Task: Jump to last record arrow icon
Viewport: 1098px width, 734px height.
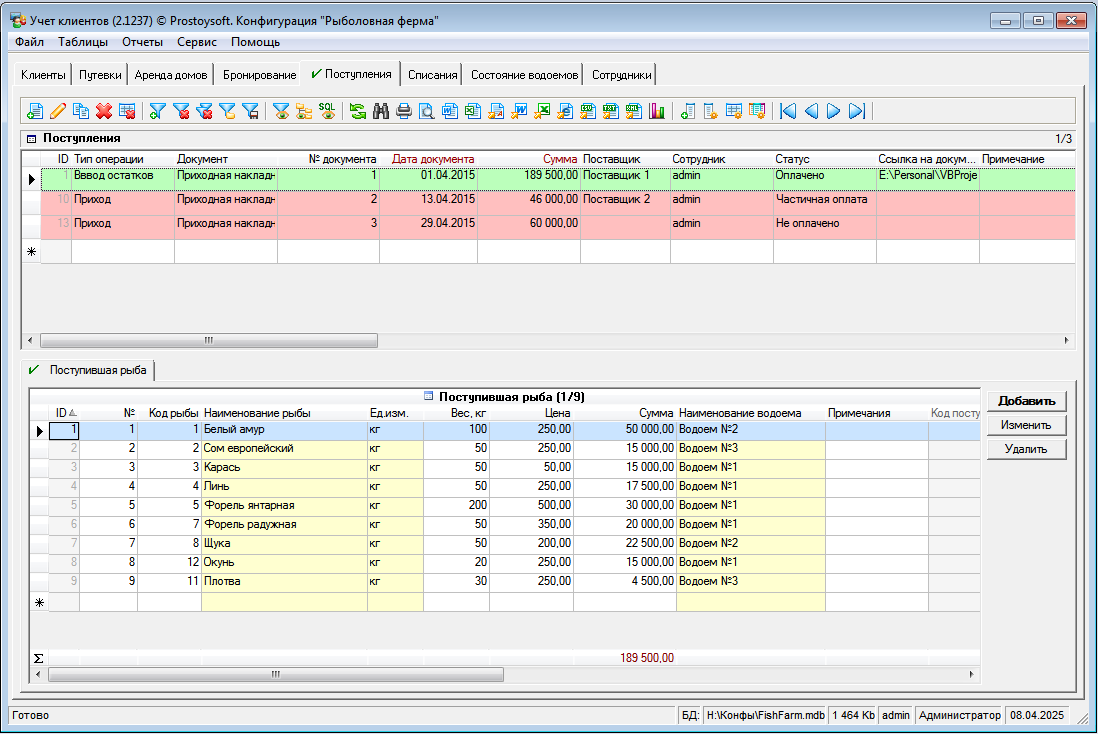Action: click(857, 111)
